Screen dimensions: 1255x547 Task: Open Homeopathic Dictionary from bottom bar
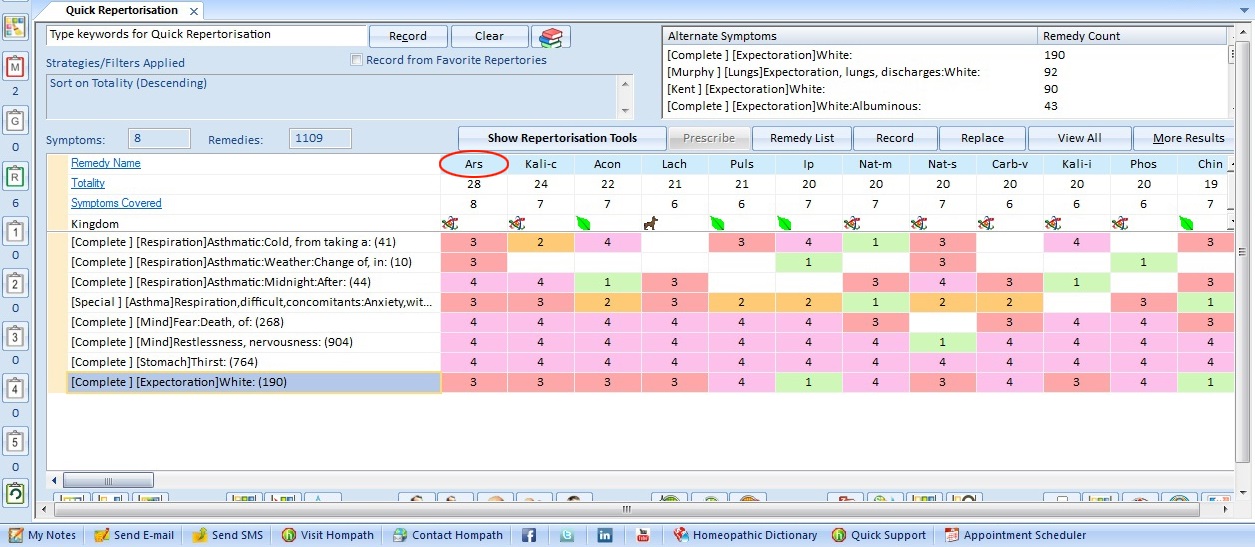point(745,535)
